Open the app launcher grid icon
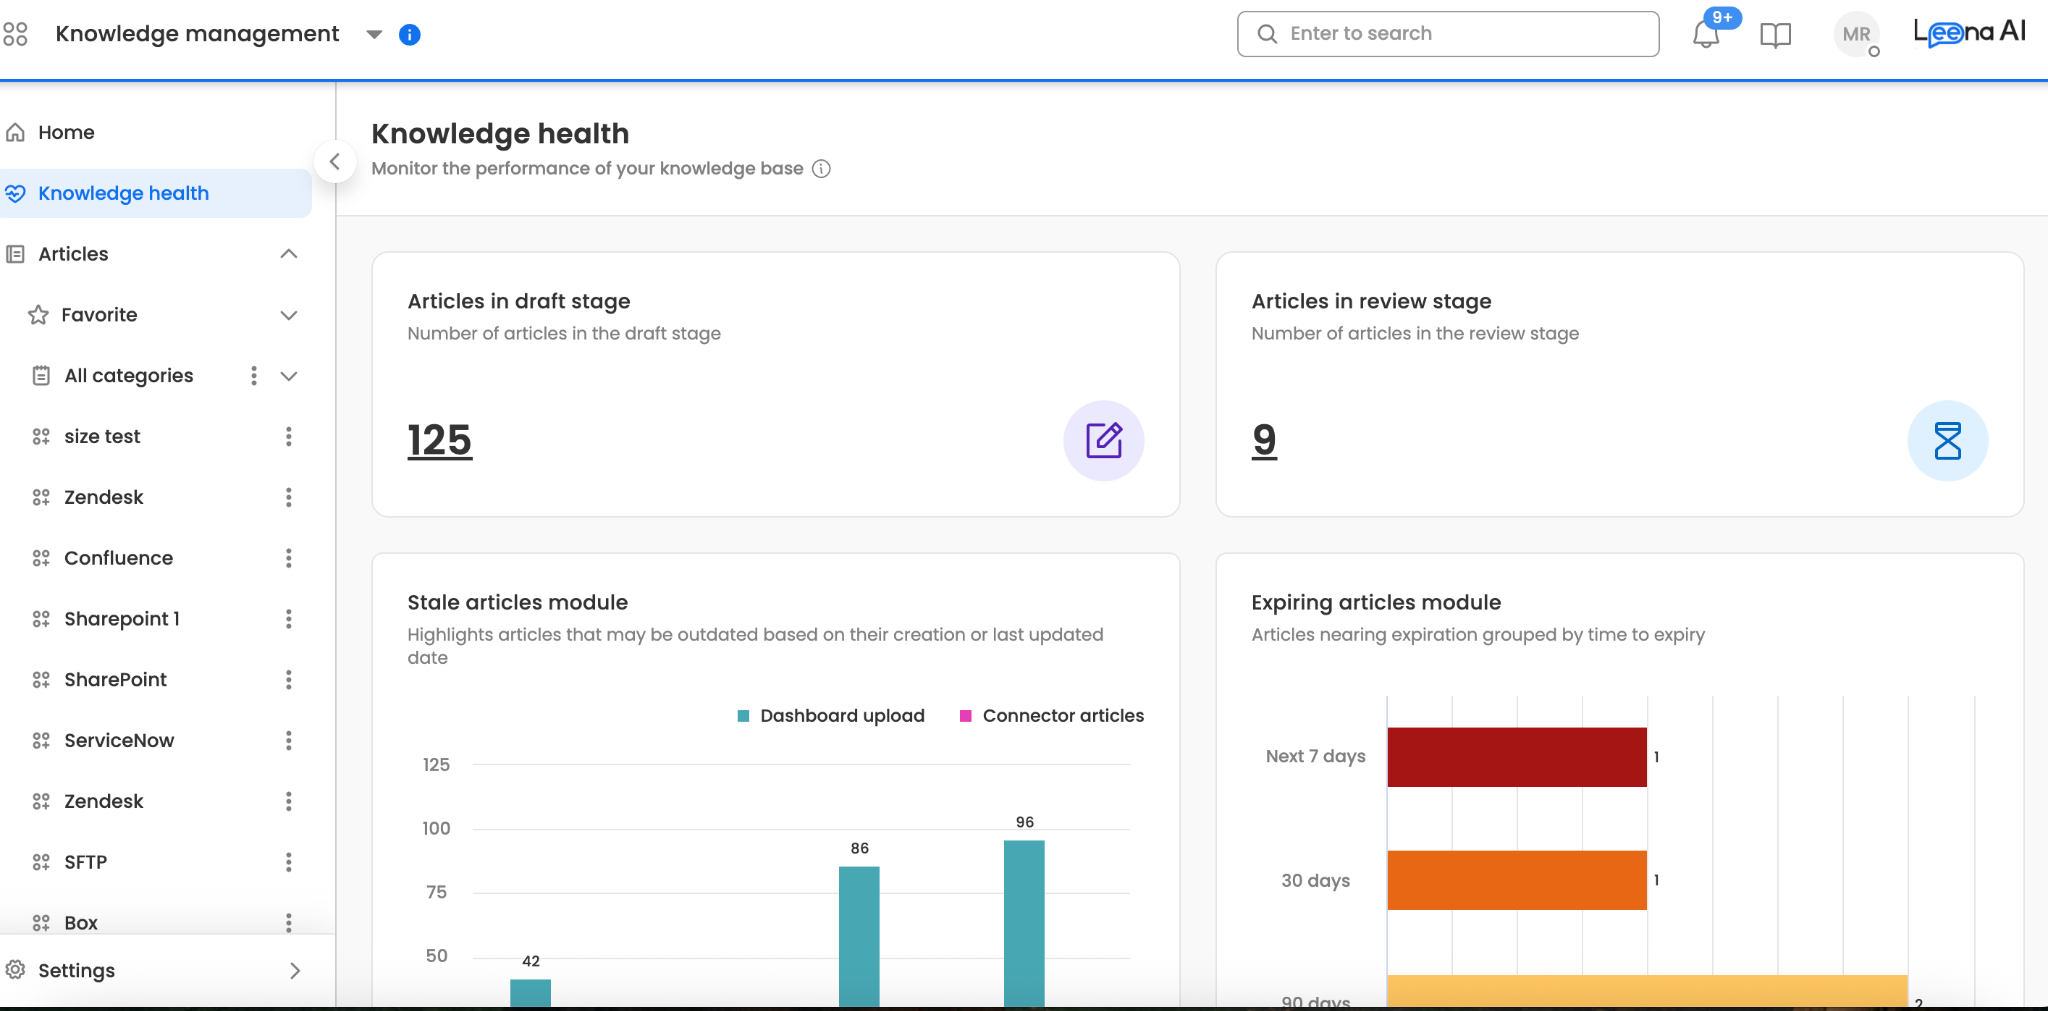This screenshot has width=2048, height=1011. [x=15, y=34]
